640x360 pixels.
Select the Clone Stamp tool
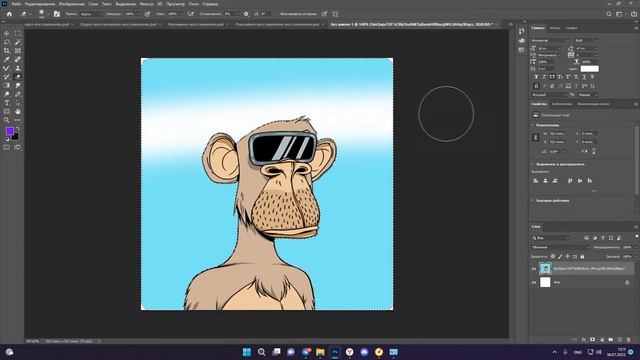[18, 68]
